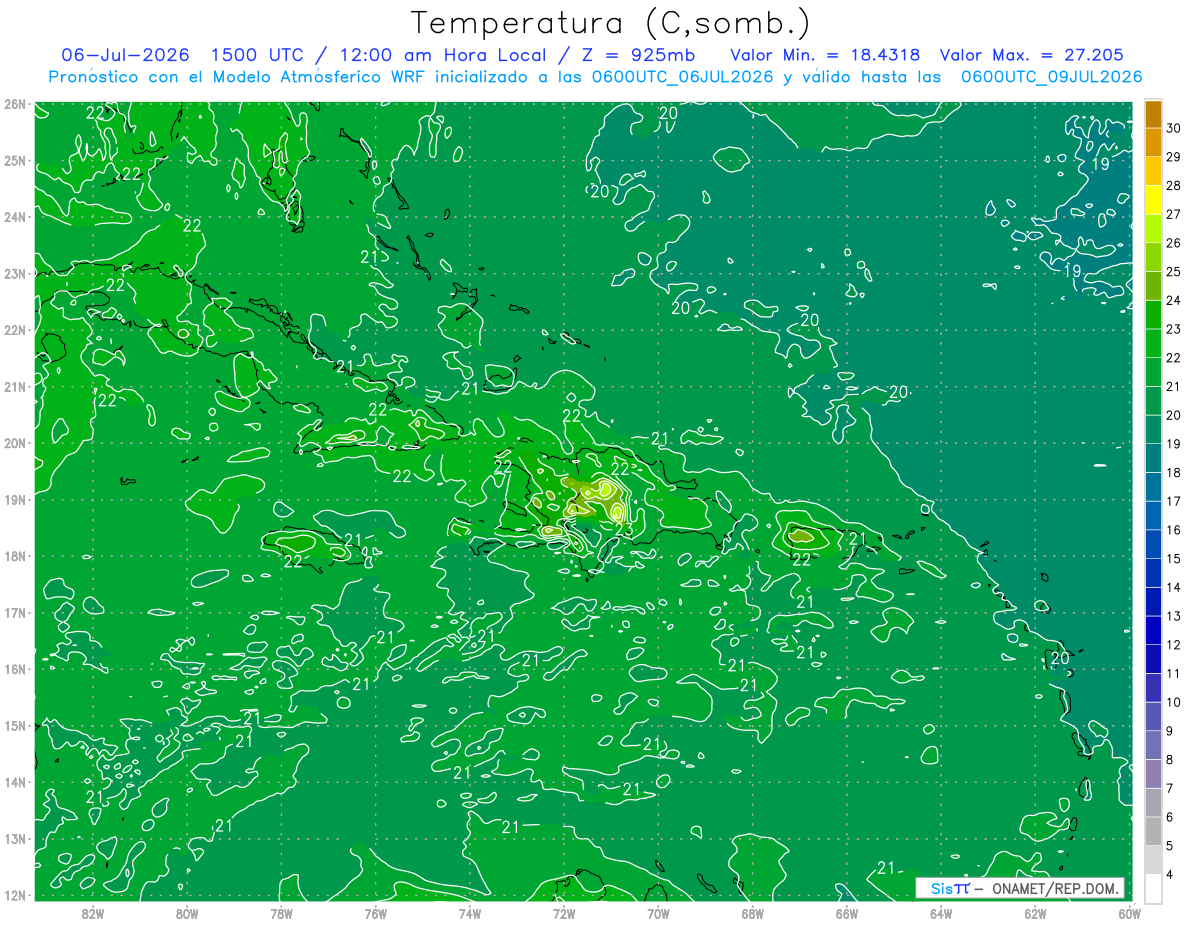Click the legend scale label '4'
The width and height of the screenshot is (1200, 927).
click(1172, 875)
